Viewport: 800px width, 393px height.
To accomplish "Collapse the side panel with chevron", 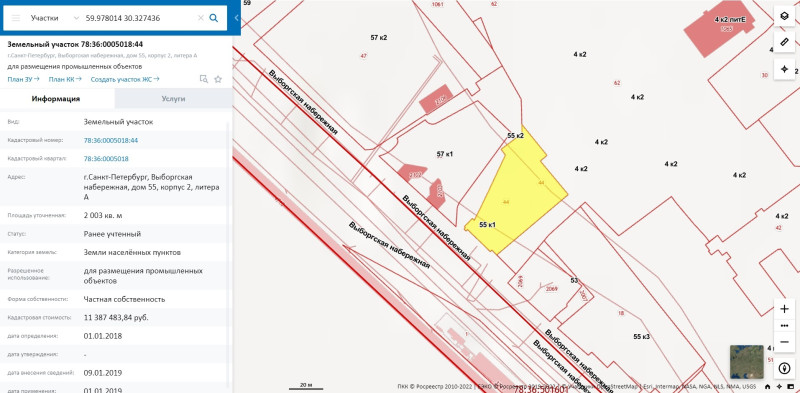I will pyautogui.click(x=236, y=18).
